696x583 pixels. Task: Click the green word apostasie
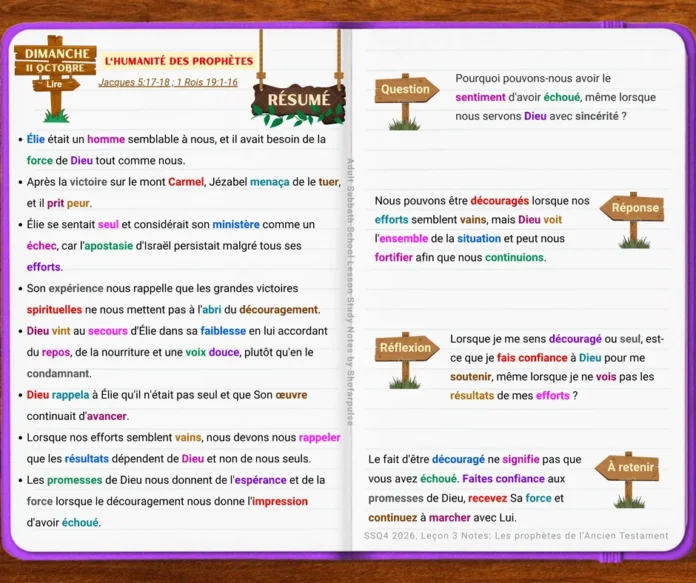point(109,246)
